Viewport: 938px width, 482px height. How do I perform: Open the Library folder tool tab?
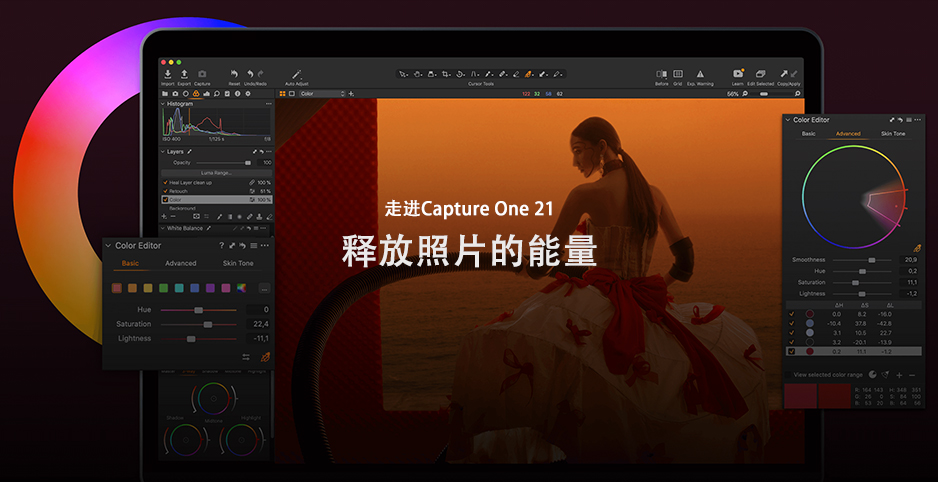165,94
